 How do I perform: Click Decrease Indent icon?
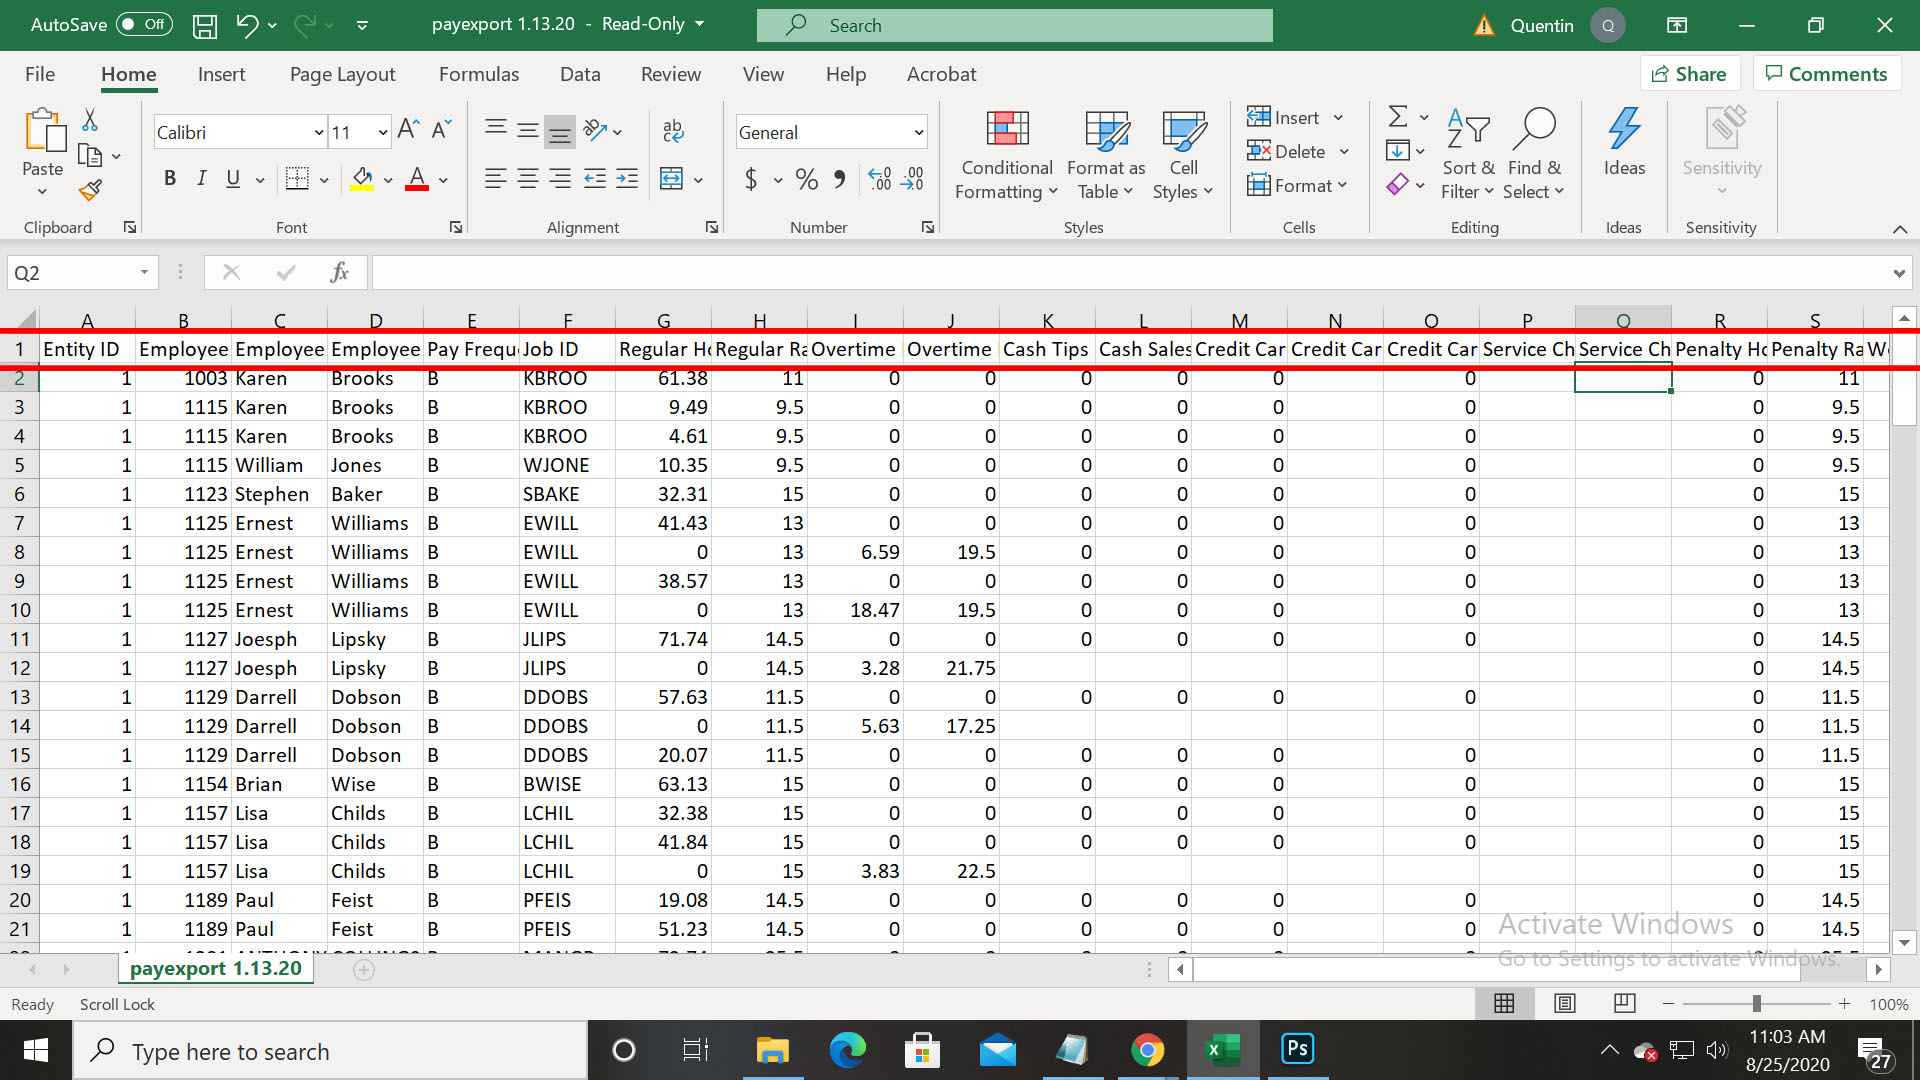tap(595, 180)
